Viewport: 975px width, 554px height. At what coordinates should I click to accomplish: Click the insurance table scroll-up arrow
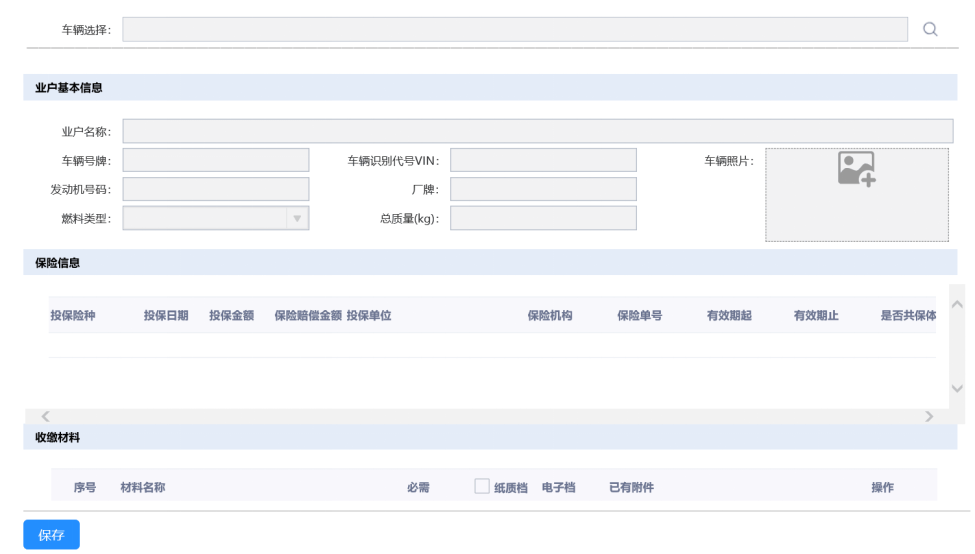pyautogui.click(x=958, y=304)
